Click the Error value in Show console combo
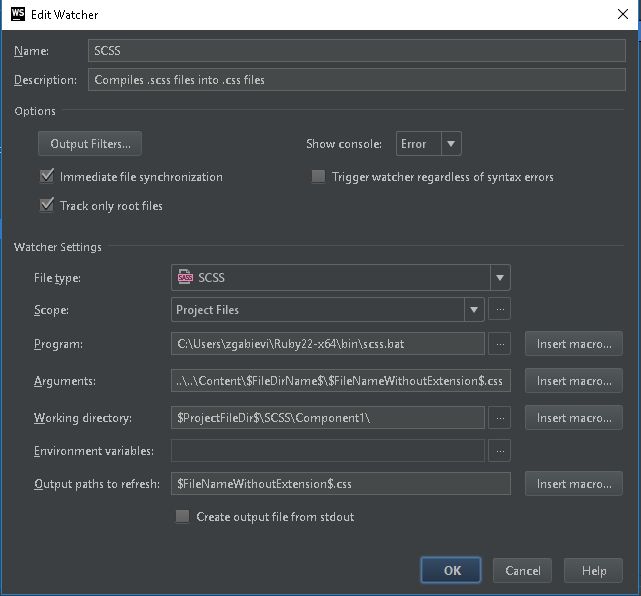Viewport: 641px width, 596px height. (x=414, y=143)
